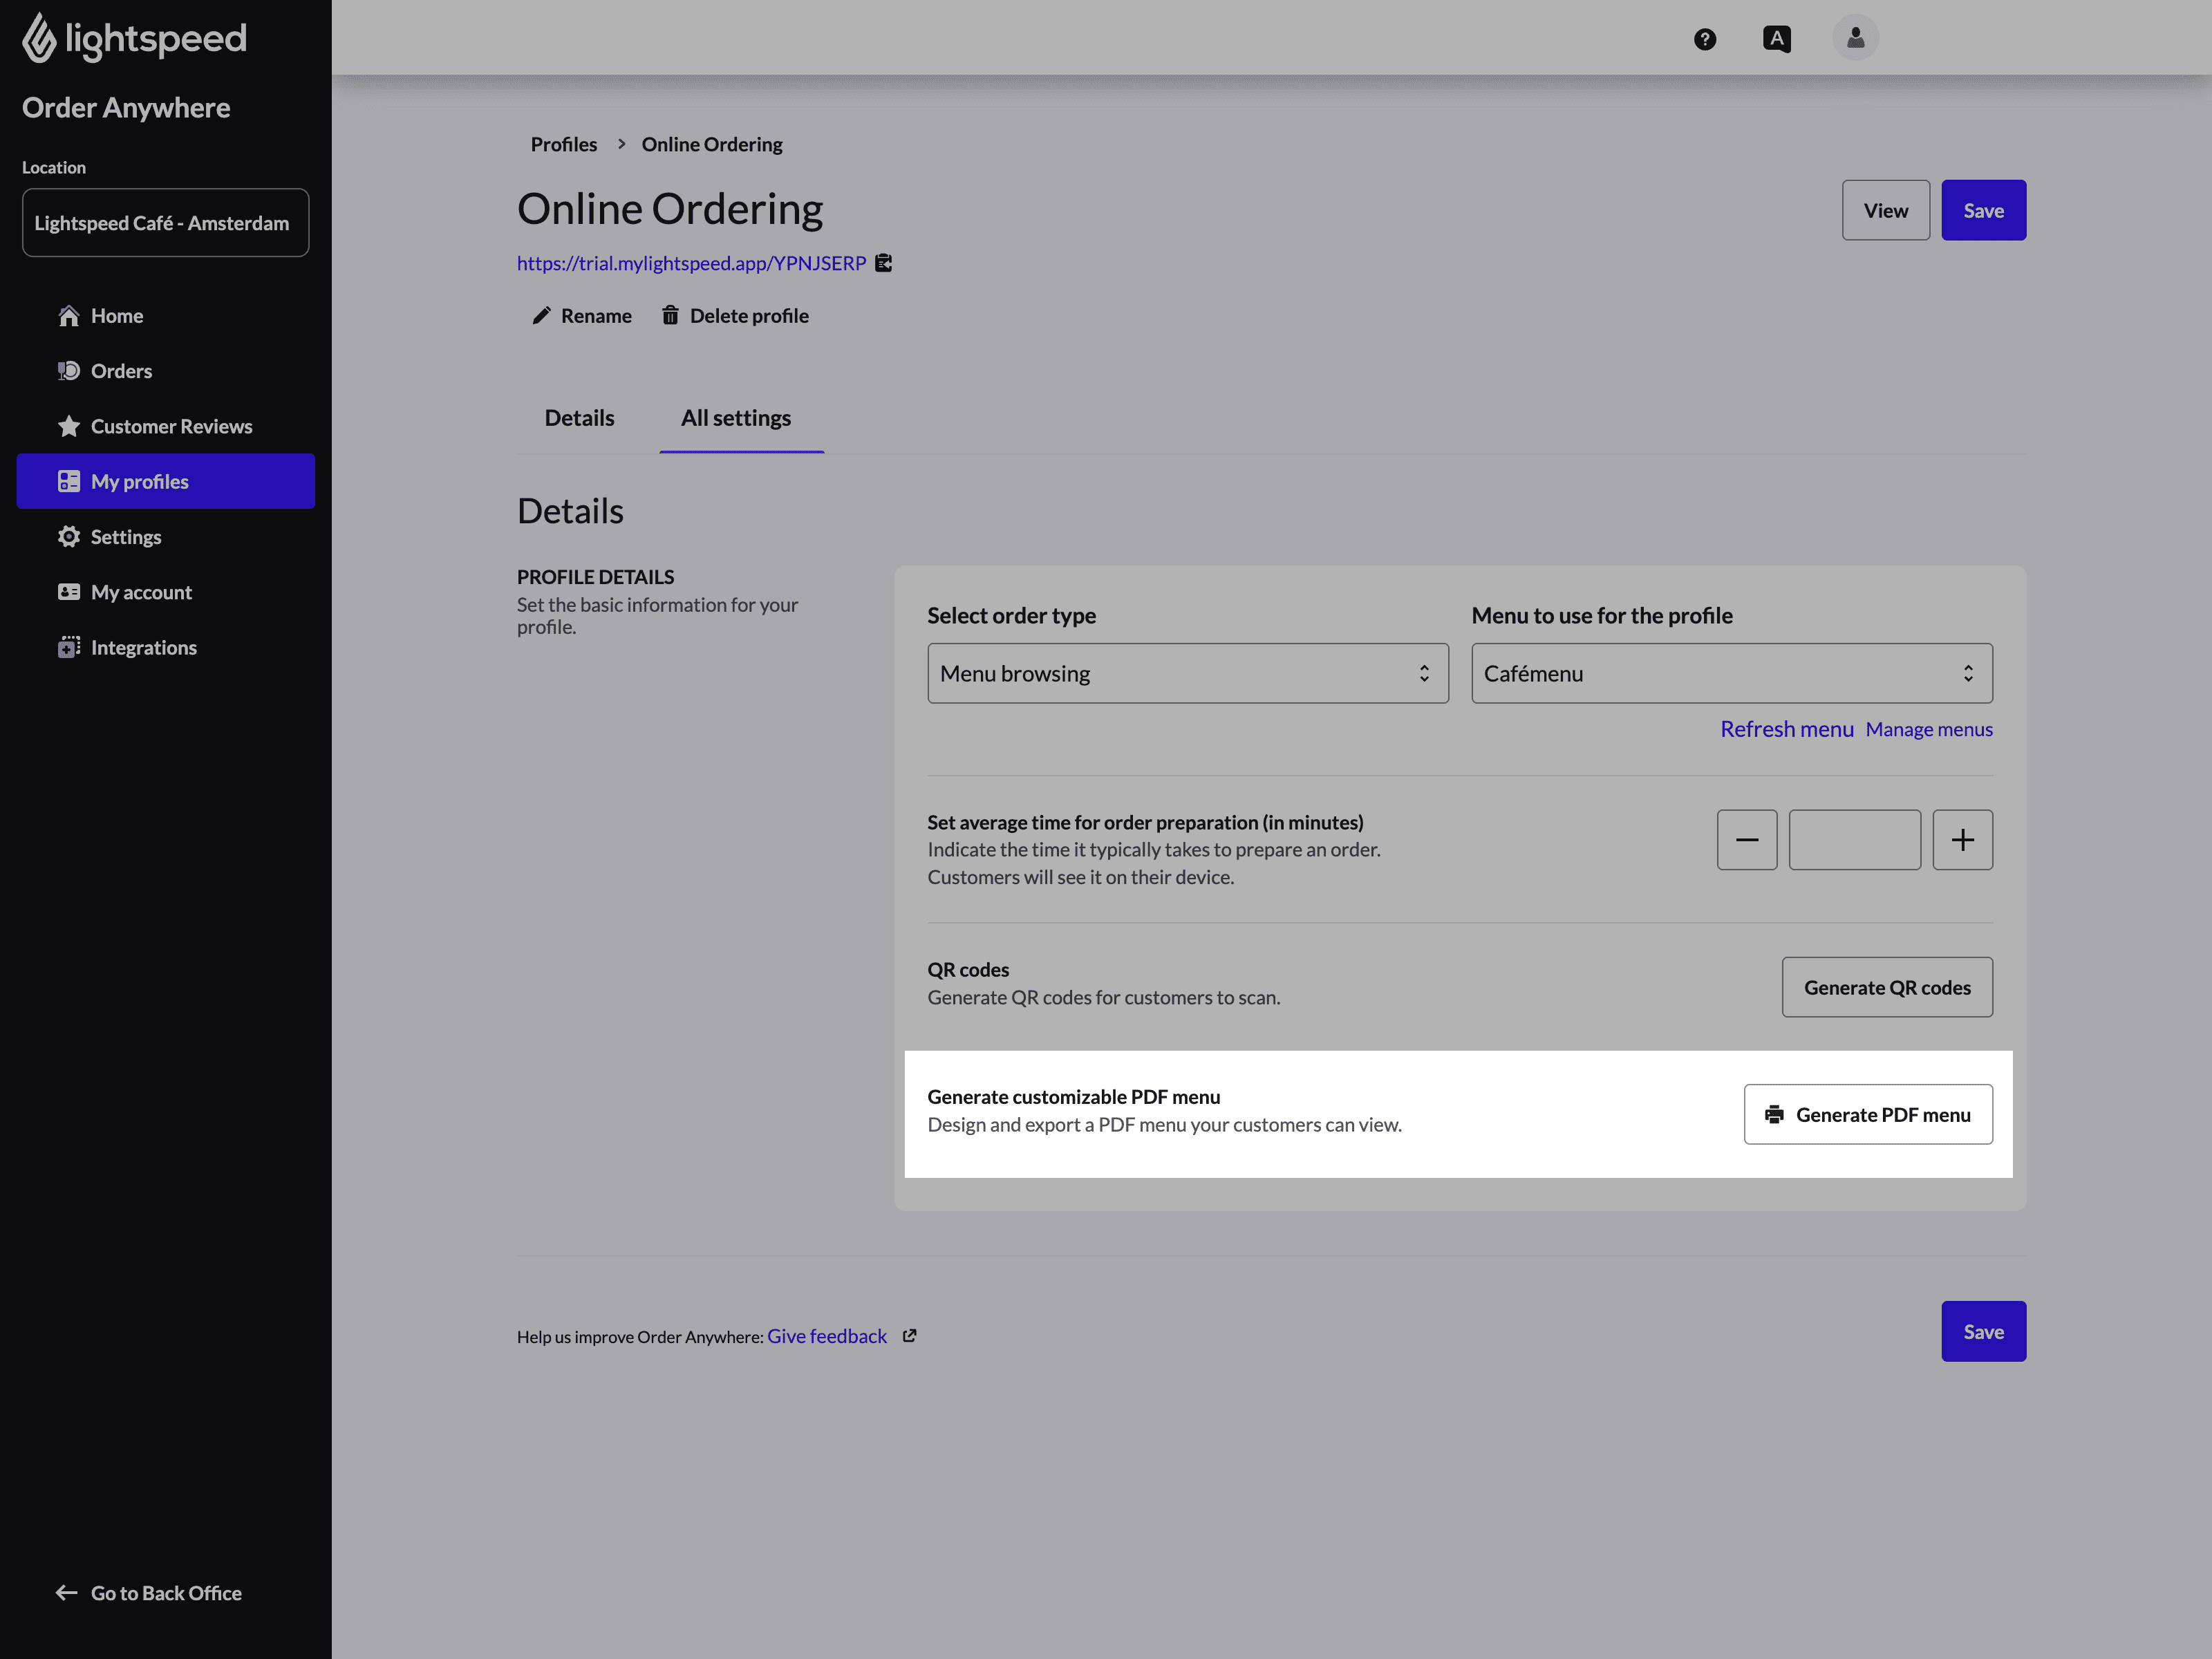Open the Cafémenu selection dropdown
Viewport: 2212px width, 1659px height.
[1731, 673]
